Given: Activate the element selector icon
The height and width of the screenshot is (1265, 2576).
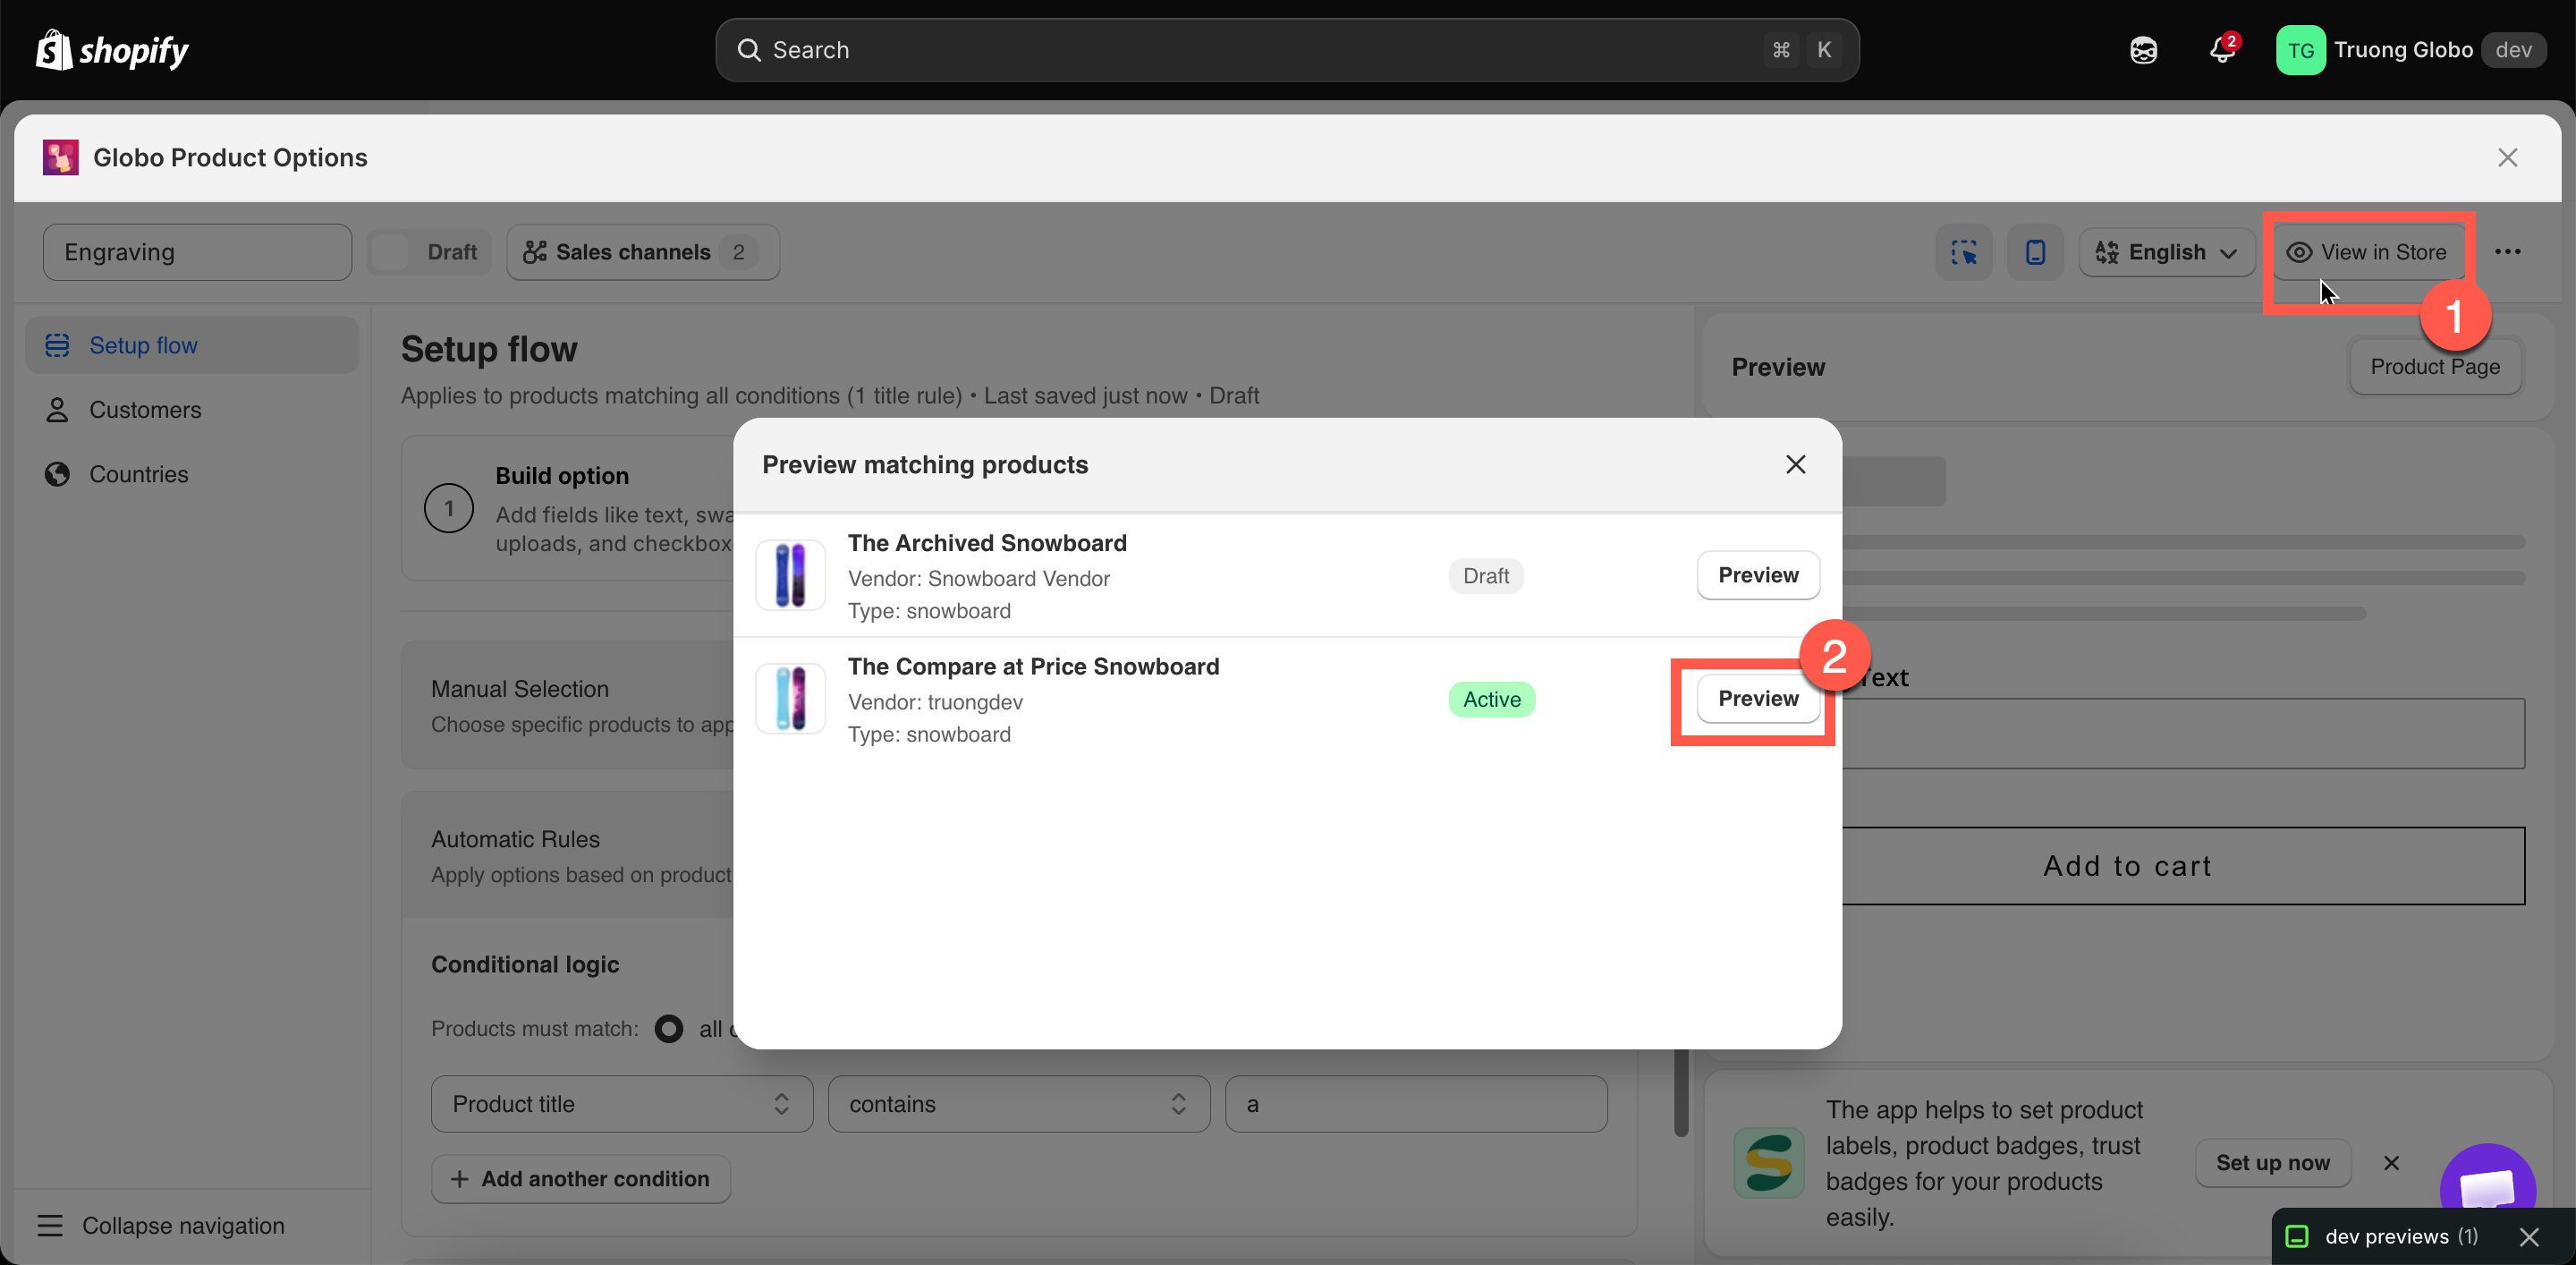Looking at the screenshot, I should tap(1964, 252).
